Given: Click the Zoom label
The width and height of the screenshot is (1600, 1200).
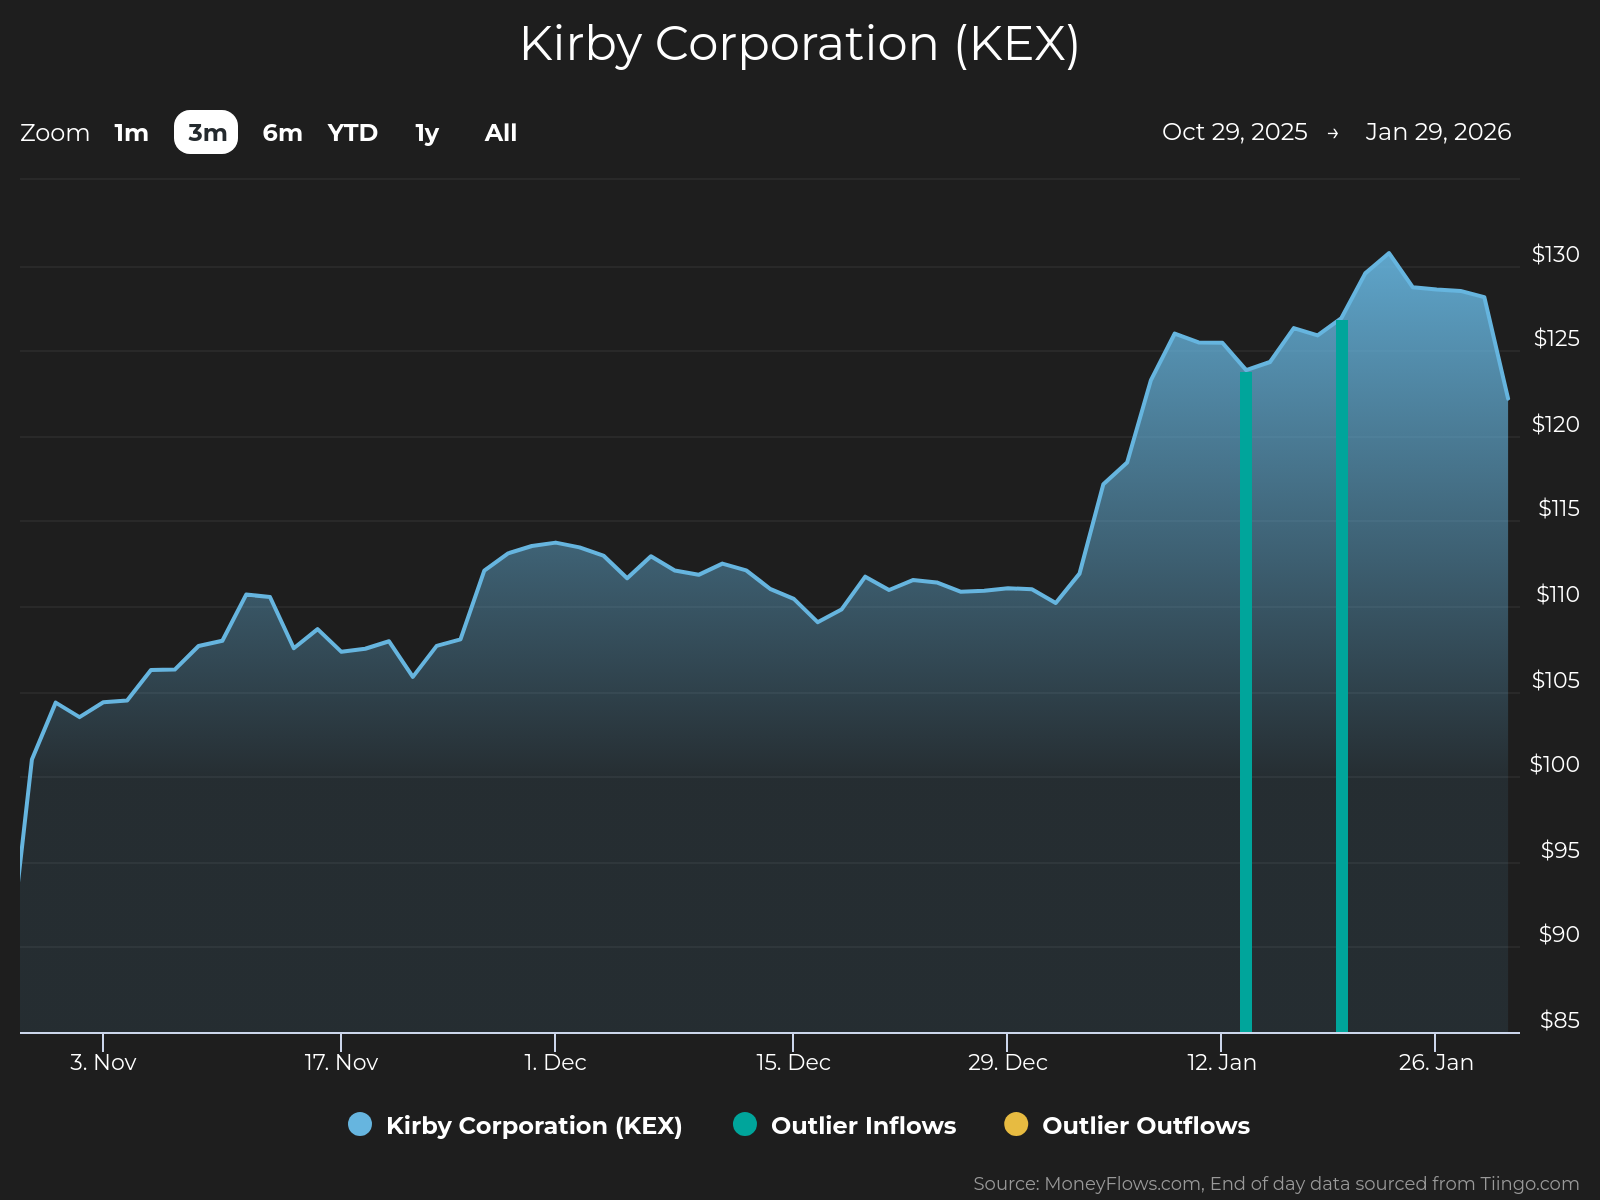Looking at the screenshot, I should click(55, 133).
